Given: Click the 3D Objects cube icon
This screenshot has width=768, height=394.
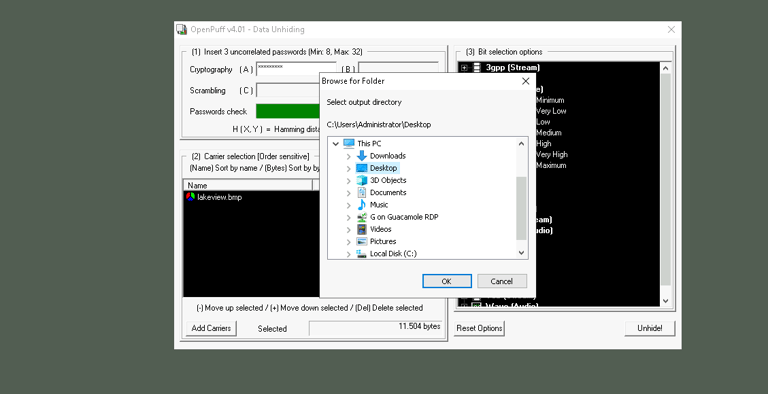Looking at the screenshot, I should 361,180.
